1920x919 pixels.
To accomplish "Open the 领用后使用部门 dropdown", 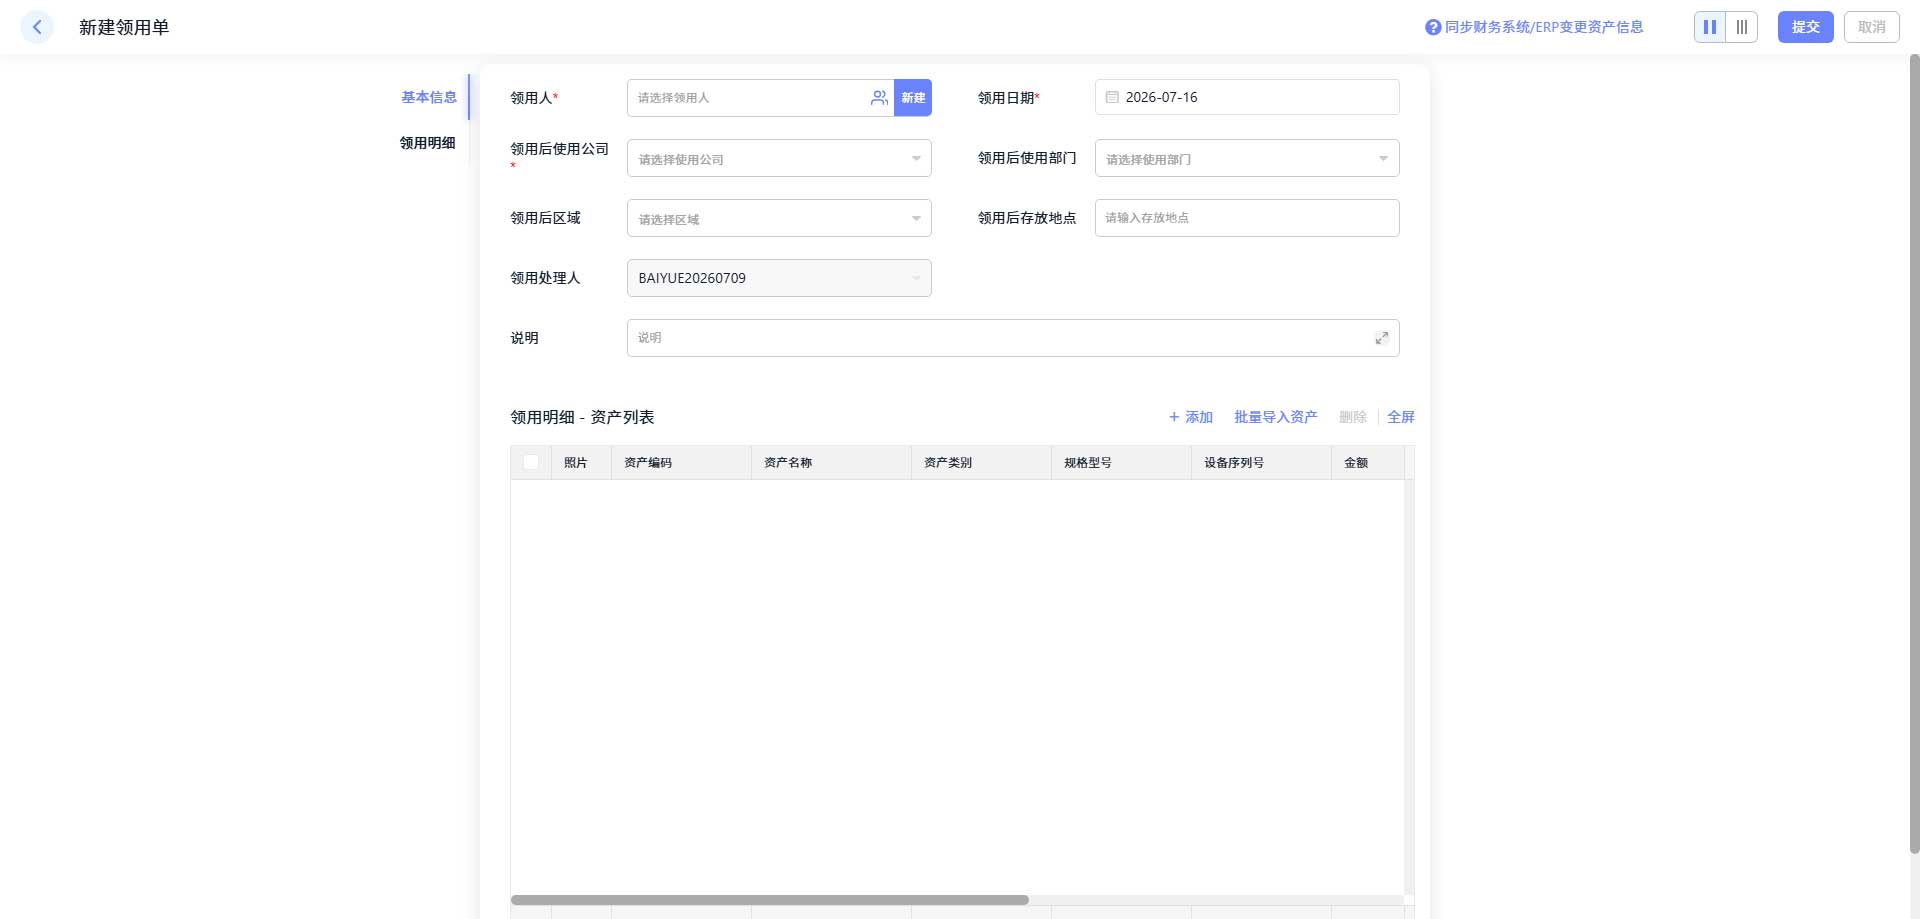I will [1247, 158].
